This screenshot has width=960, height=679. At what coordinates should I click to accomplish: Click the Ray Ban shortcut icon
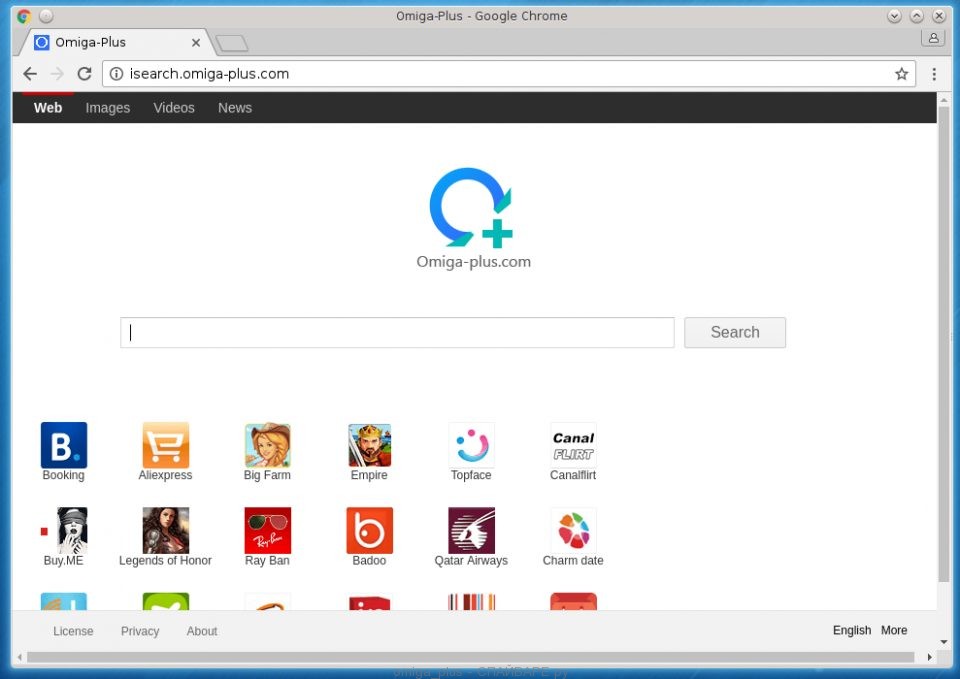(x=267, y=531)
